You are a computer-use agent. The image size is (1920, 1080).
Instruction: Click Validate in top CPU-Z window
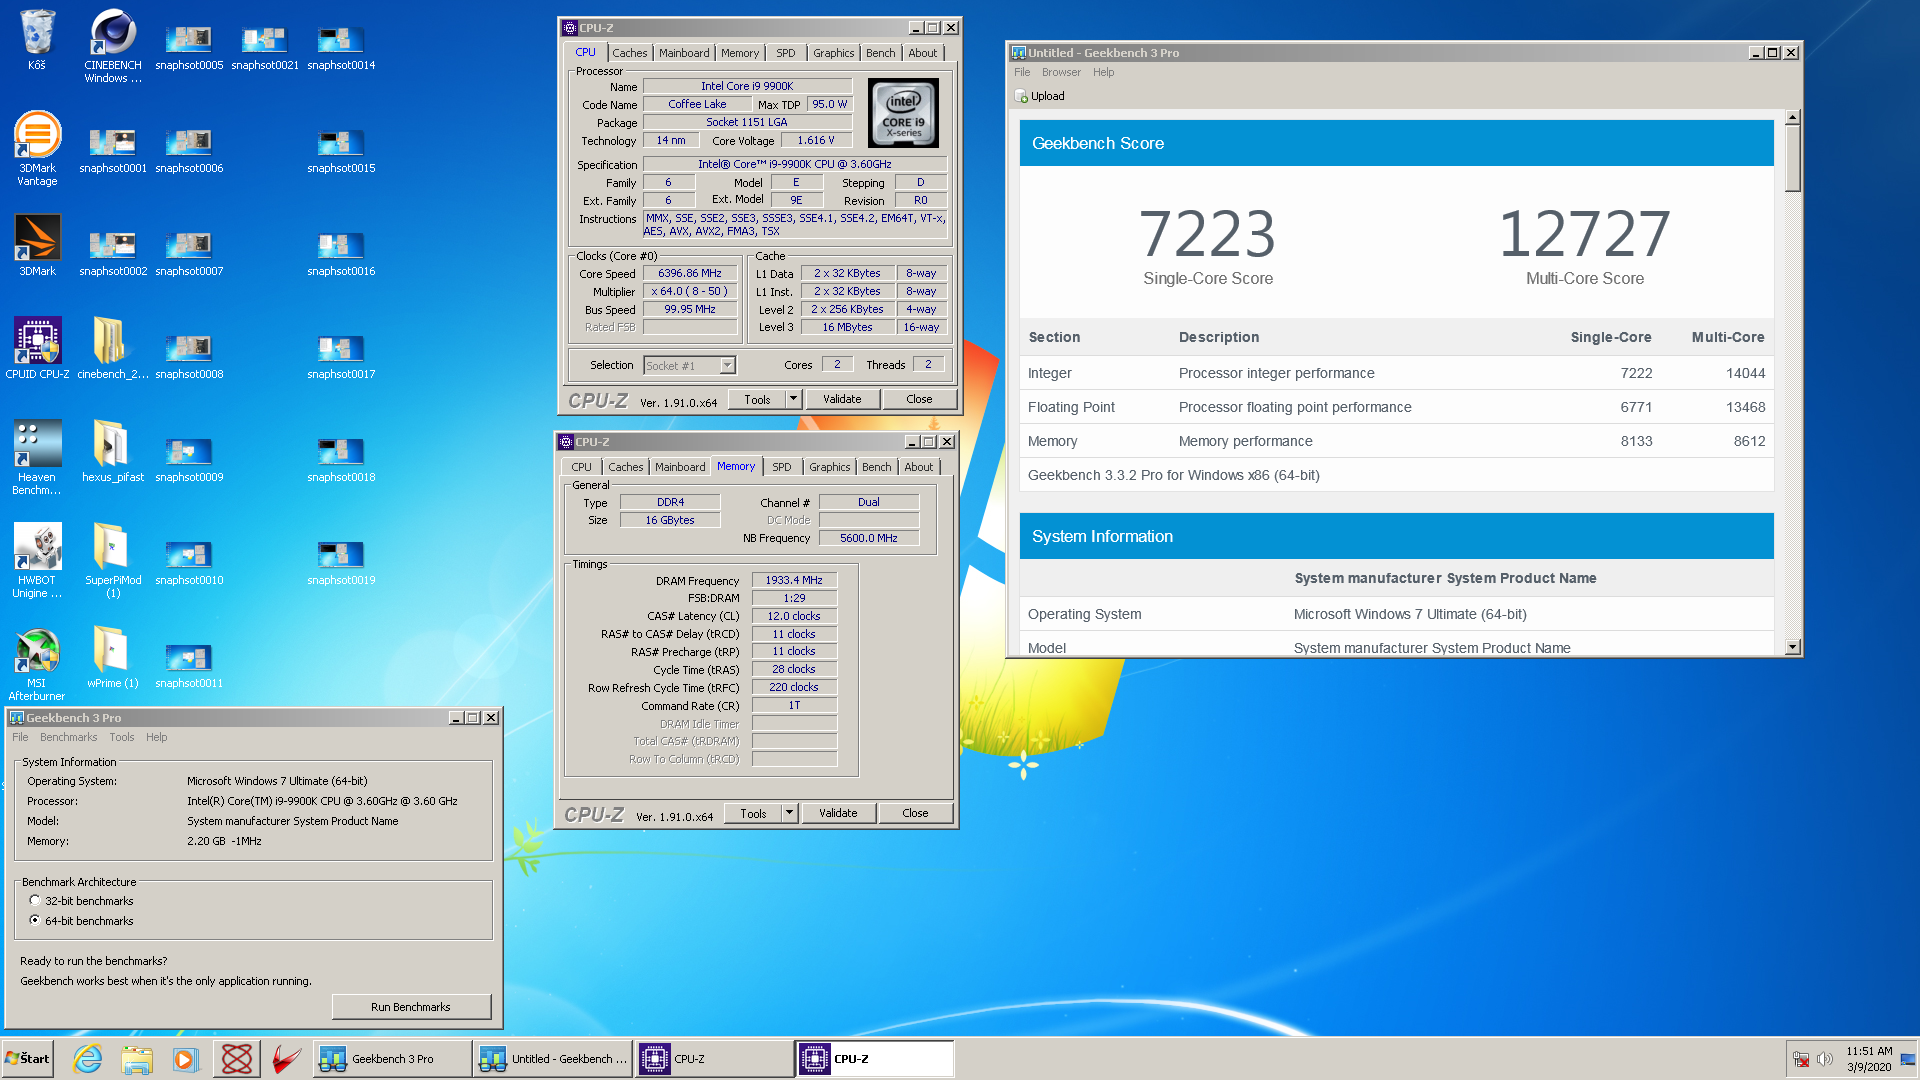pyautogui.click(x=842, y=399)
